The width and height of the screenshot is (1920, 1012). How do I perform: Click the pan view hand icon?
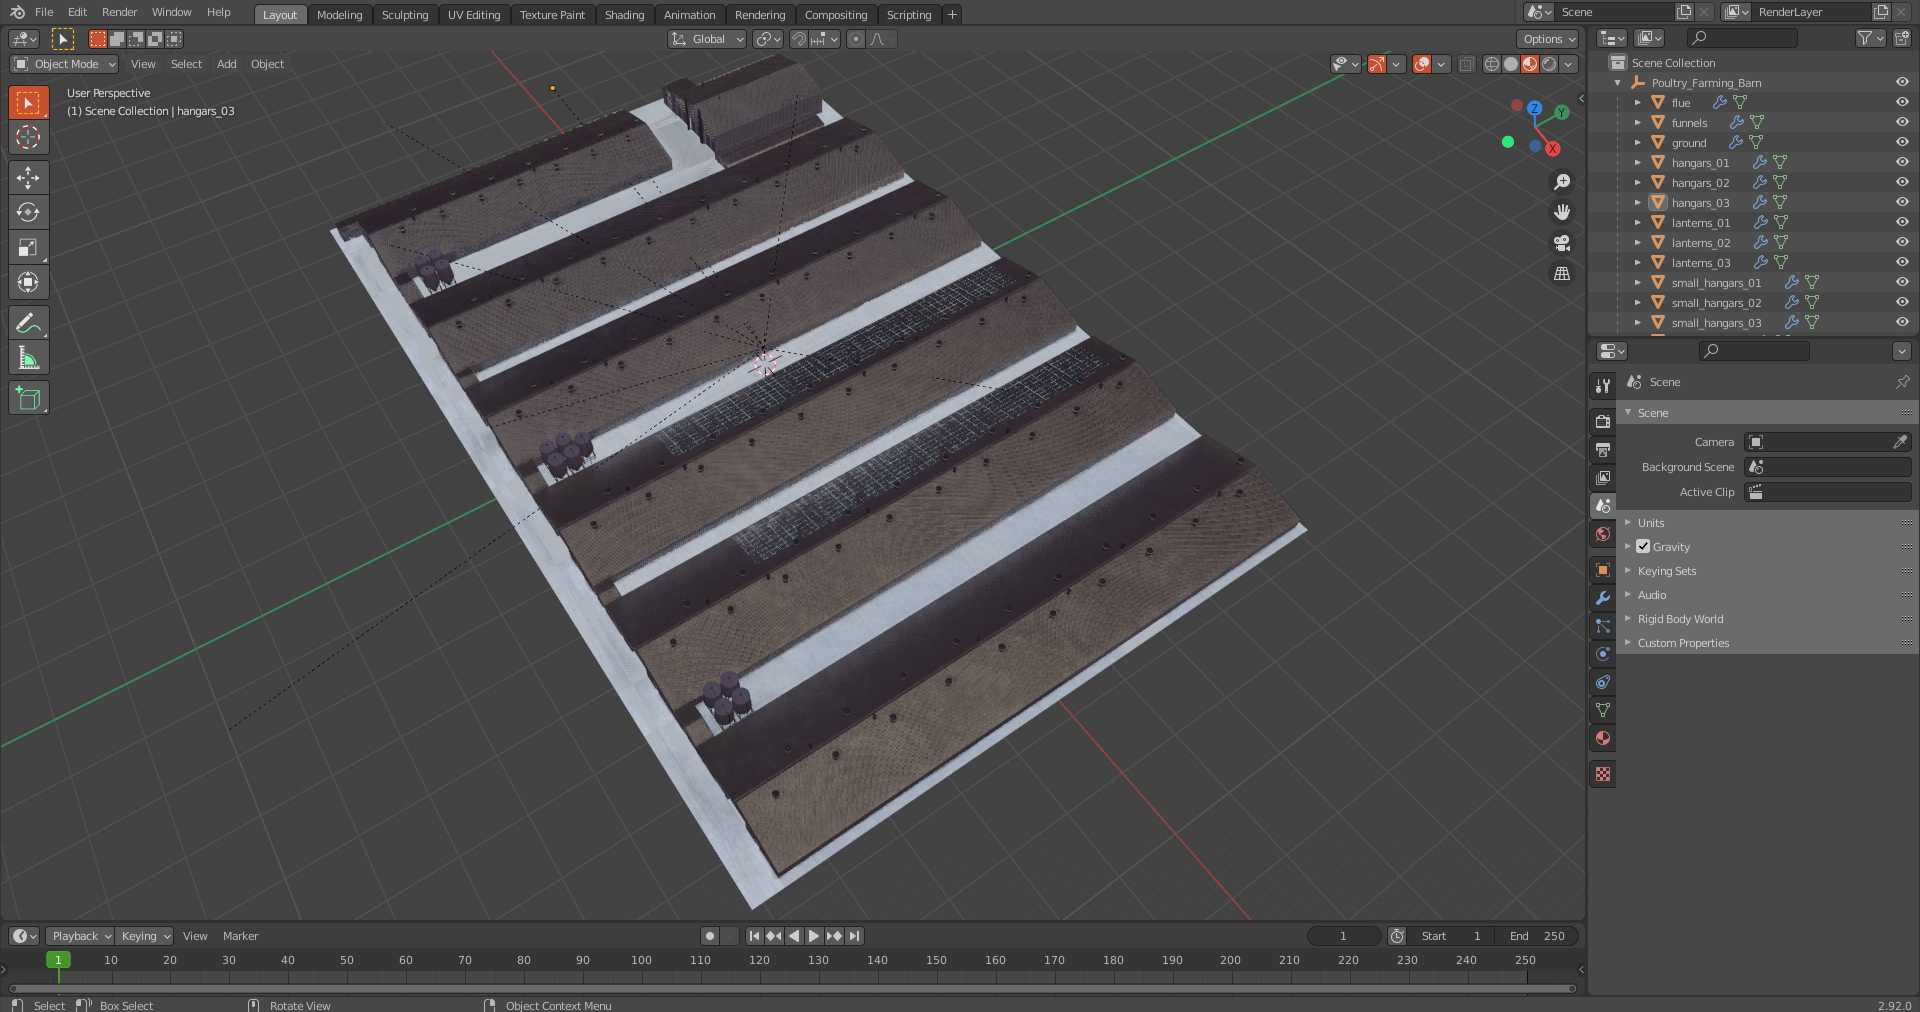pos(1562,212)
